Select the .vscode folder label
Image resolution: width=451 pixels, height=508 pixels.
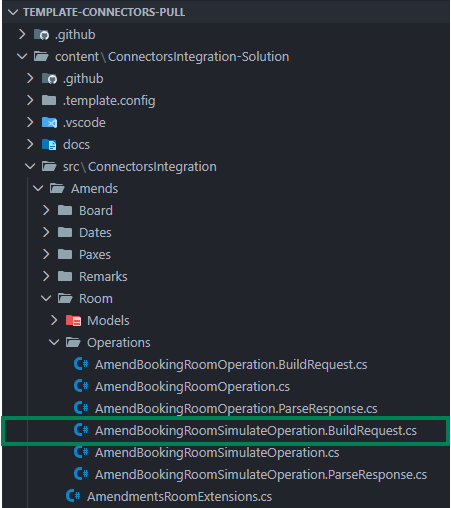pyautogui.click(x=84, y=123)
